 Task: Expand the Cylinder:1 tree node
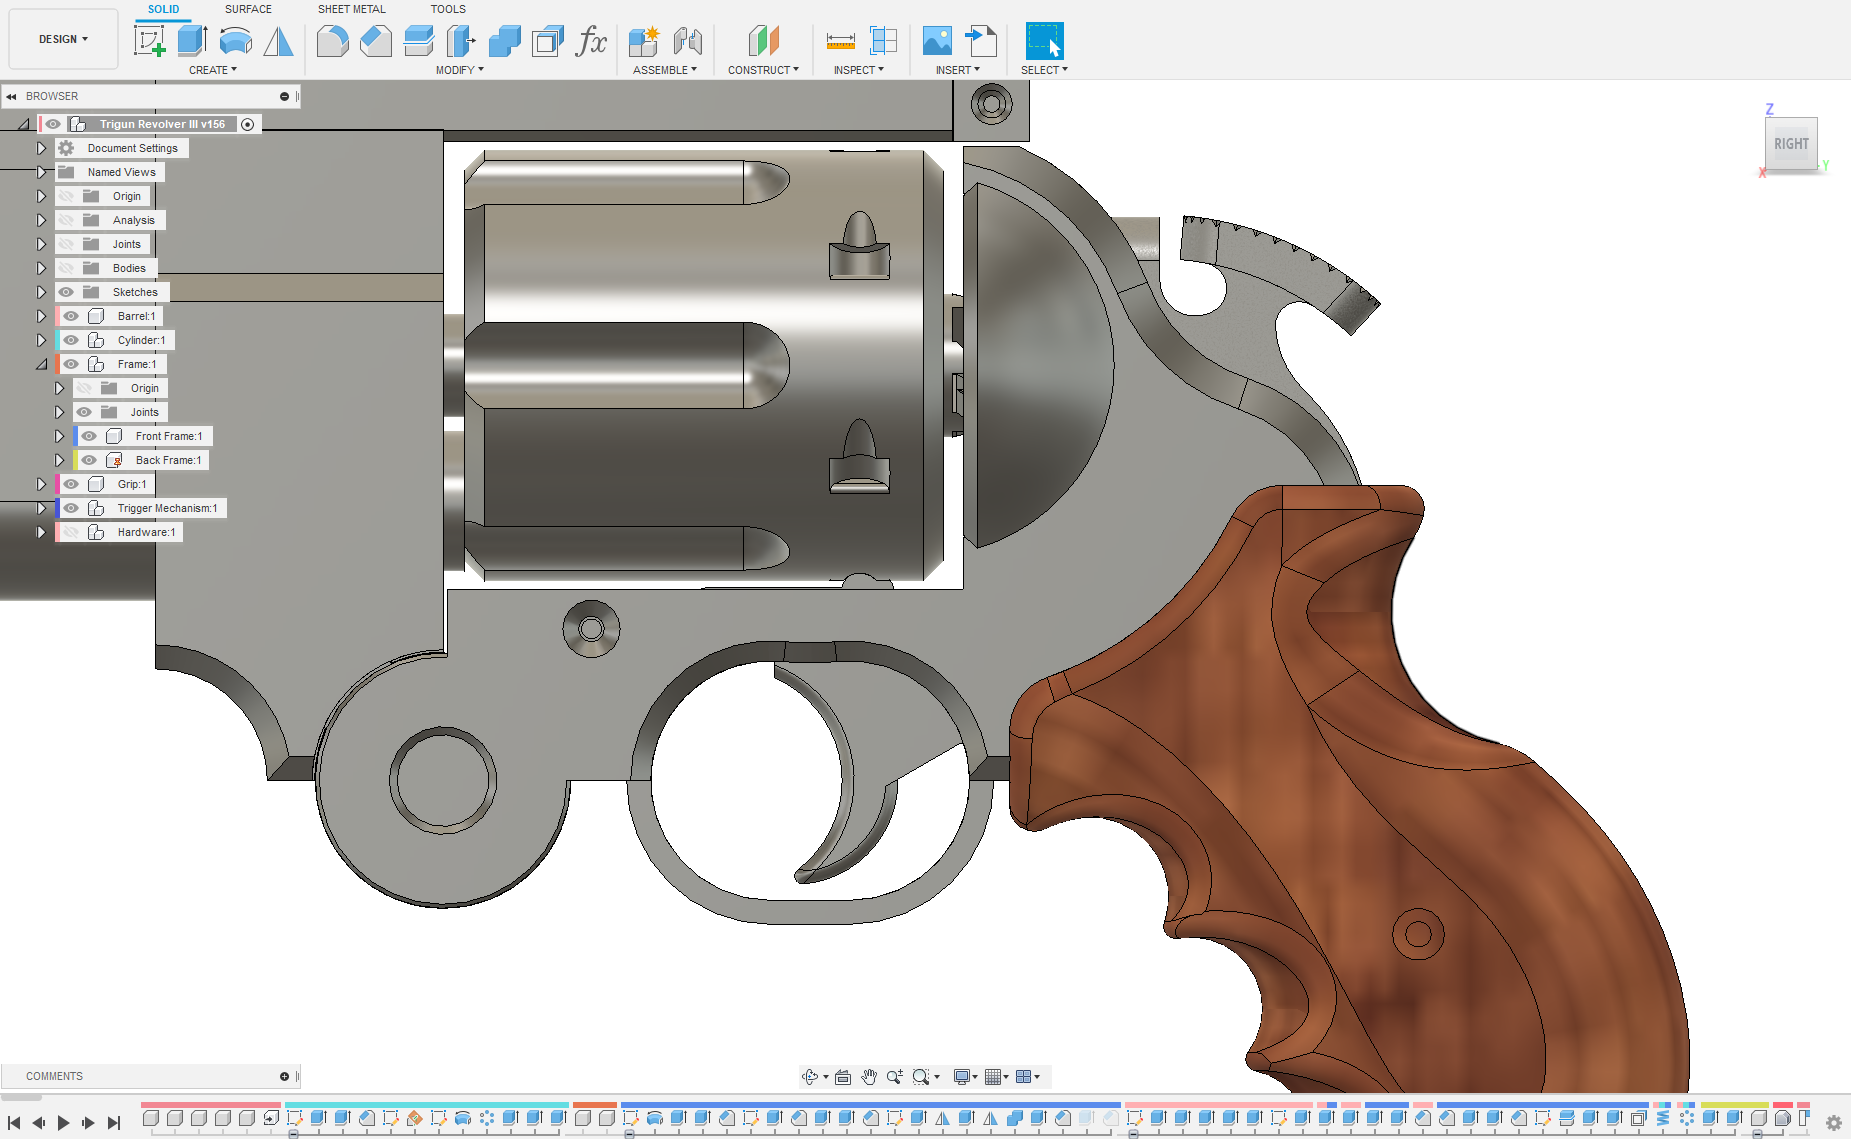41,340
